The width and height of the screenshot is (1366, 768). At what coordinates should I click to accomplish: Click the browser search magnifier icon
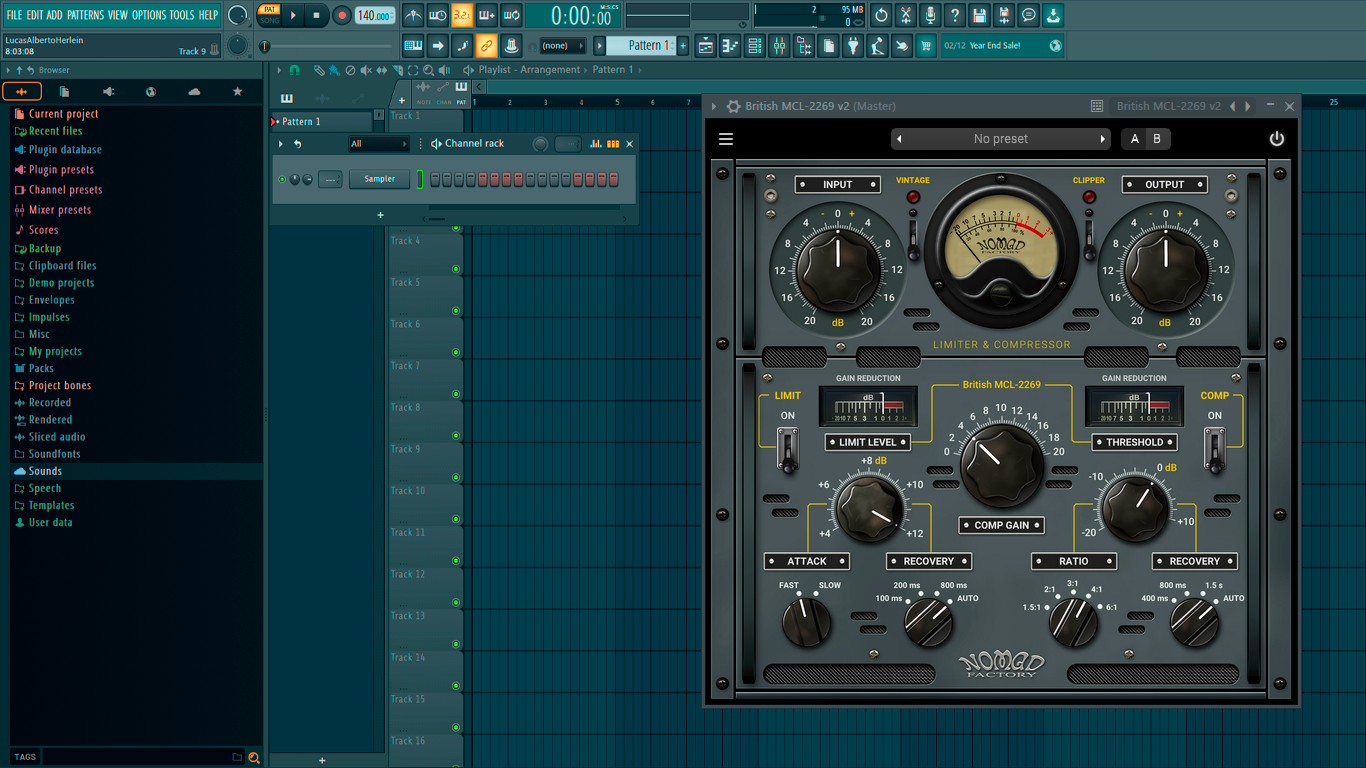pyautogui.click(x=254, y=757)
